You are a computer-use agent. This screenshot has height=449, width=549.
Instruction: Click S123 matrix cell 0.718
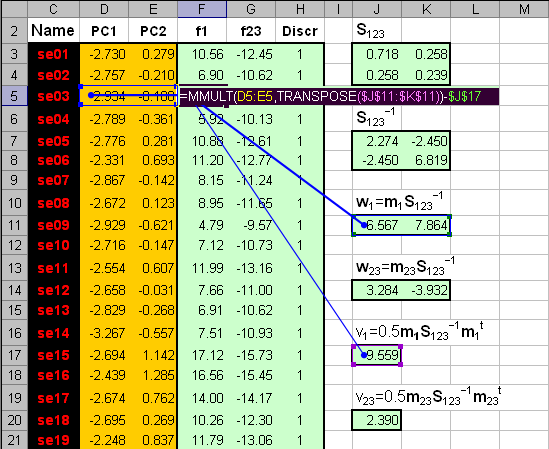(377, 54)
